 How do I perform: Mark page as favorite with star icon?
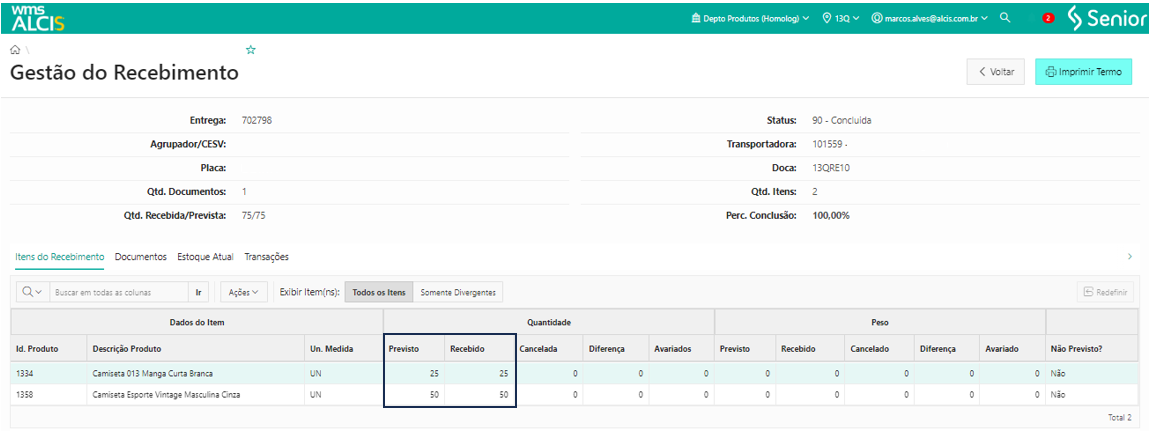[251, 50]
